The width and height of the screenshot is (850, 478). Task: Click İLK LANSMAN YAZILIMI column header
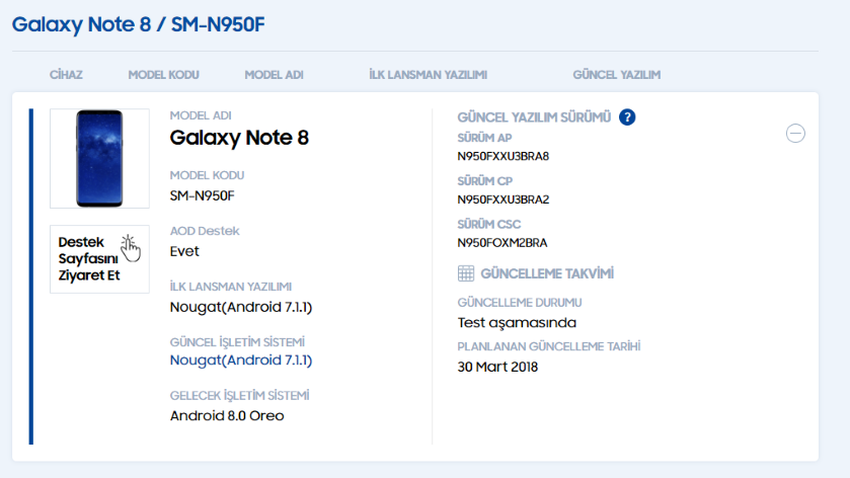(x=427, y=75)
